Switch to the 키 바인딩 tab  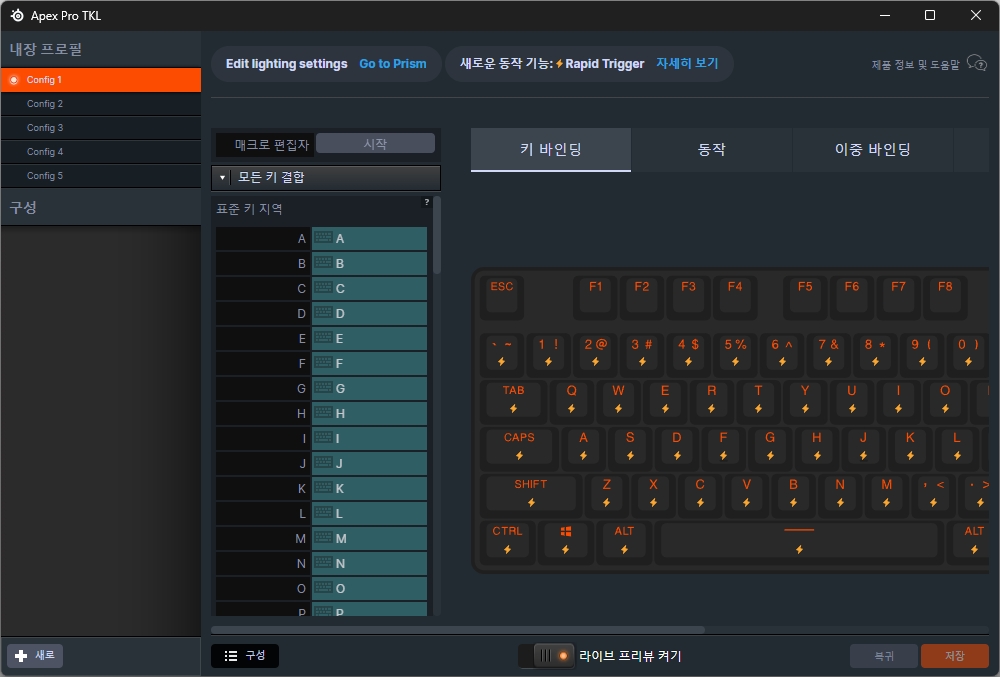(551, 149)
